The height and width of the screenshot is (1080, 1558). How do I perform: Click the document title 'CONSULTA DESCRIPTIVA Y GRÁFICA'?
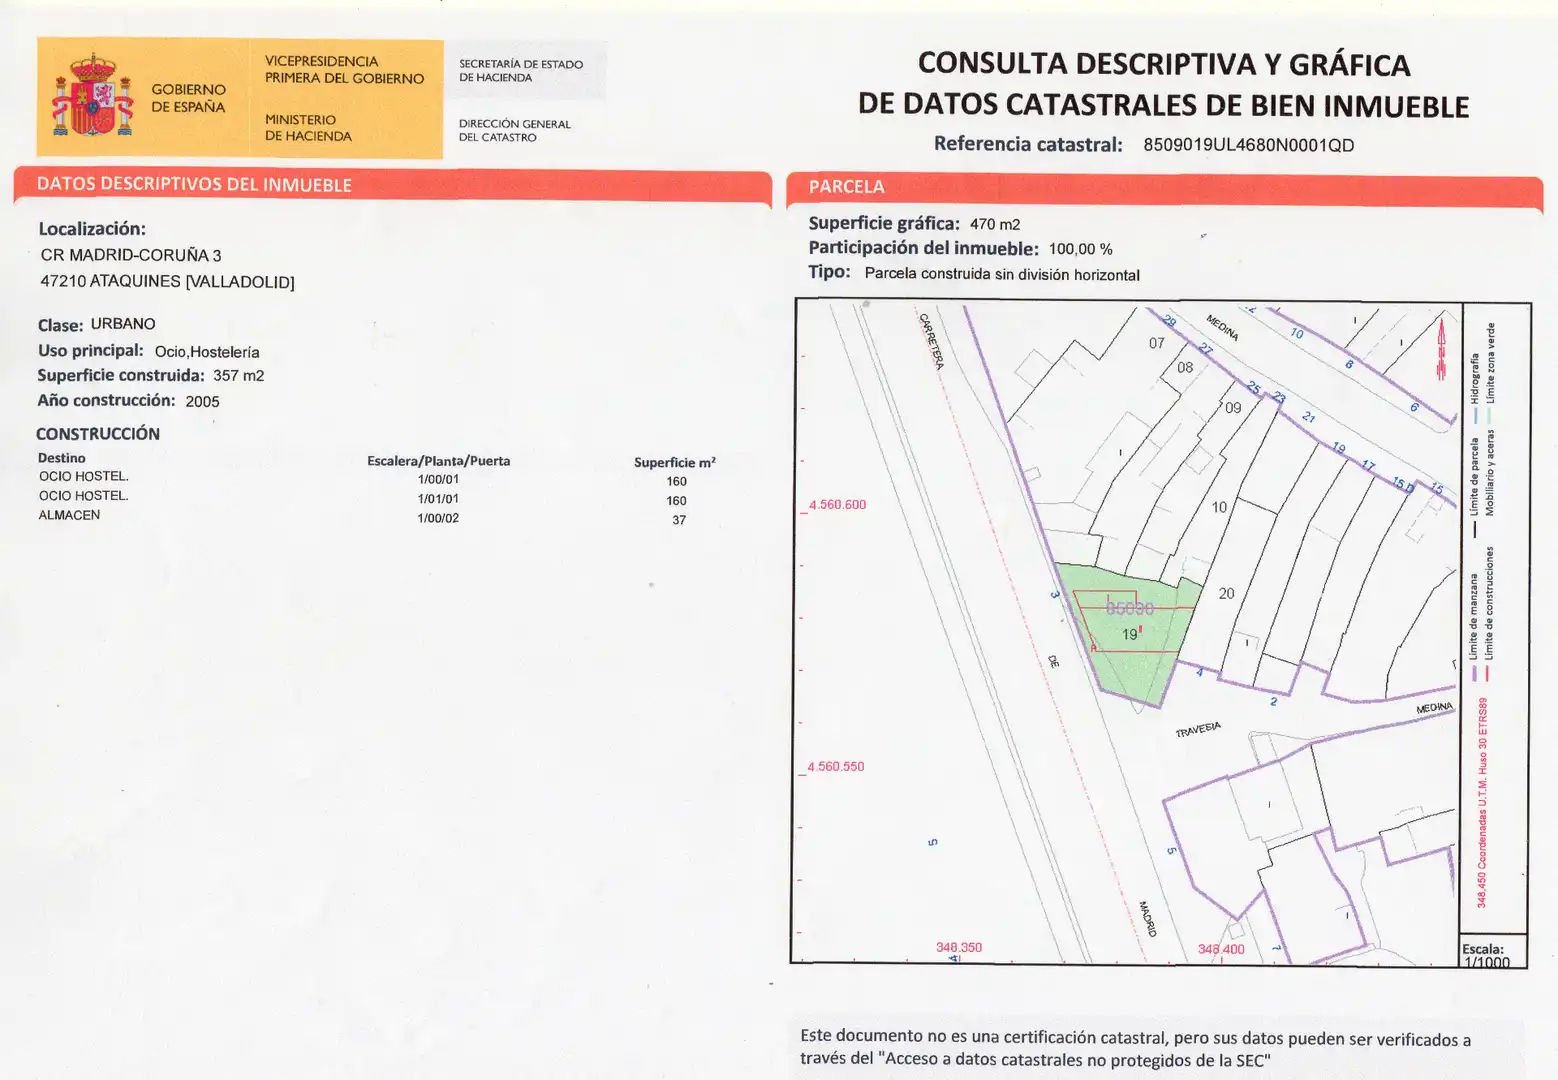coord(1164,64)
